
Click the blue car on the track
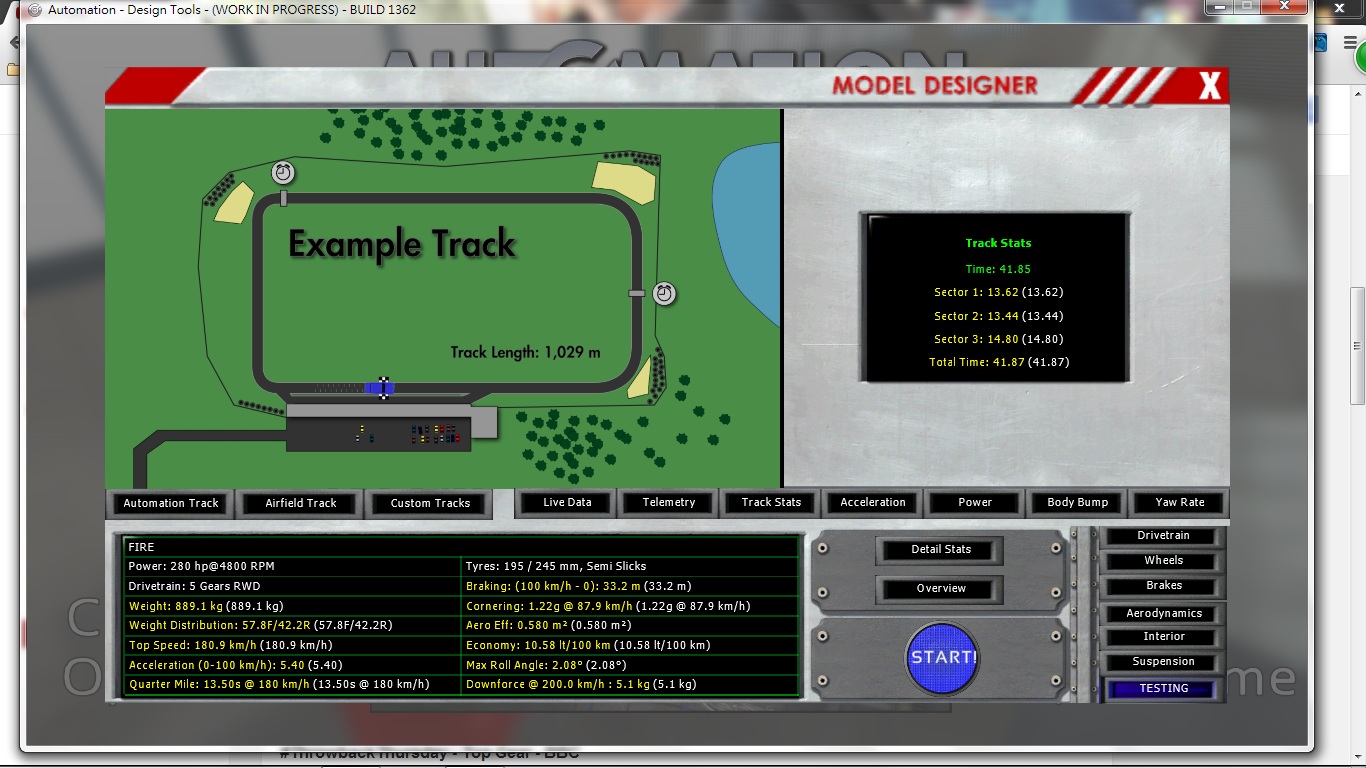pyautogui.click(x=380, y=388)
